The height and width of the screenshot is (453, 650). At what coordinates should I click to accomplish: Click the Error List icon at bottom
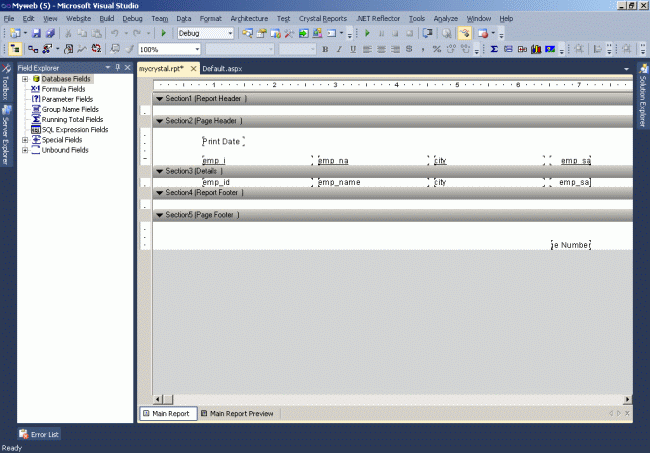click(x=24, y=434)
